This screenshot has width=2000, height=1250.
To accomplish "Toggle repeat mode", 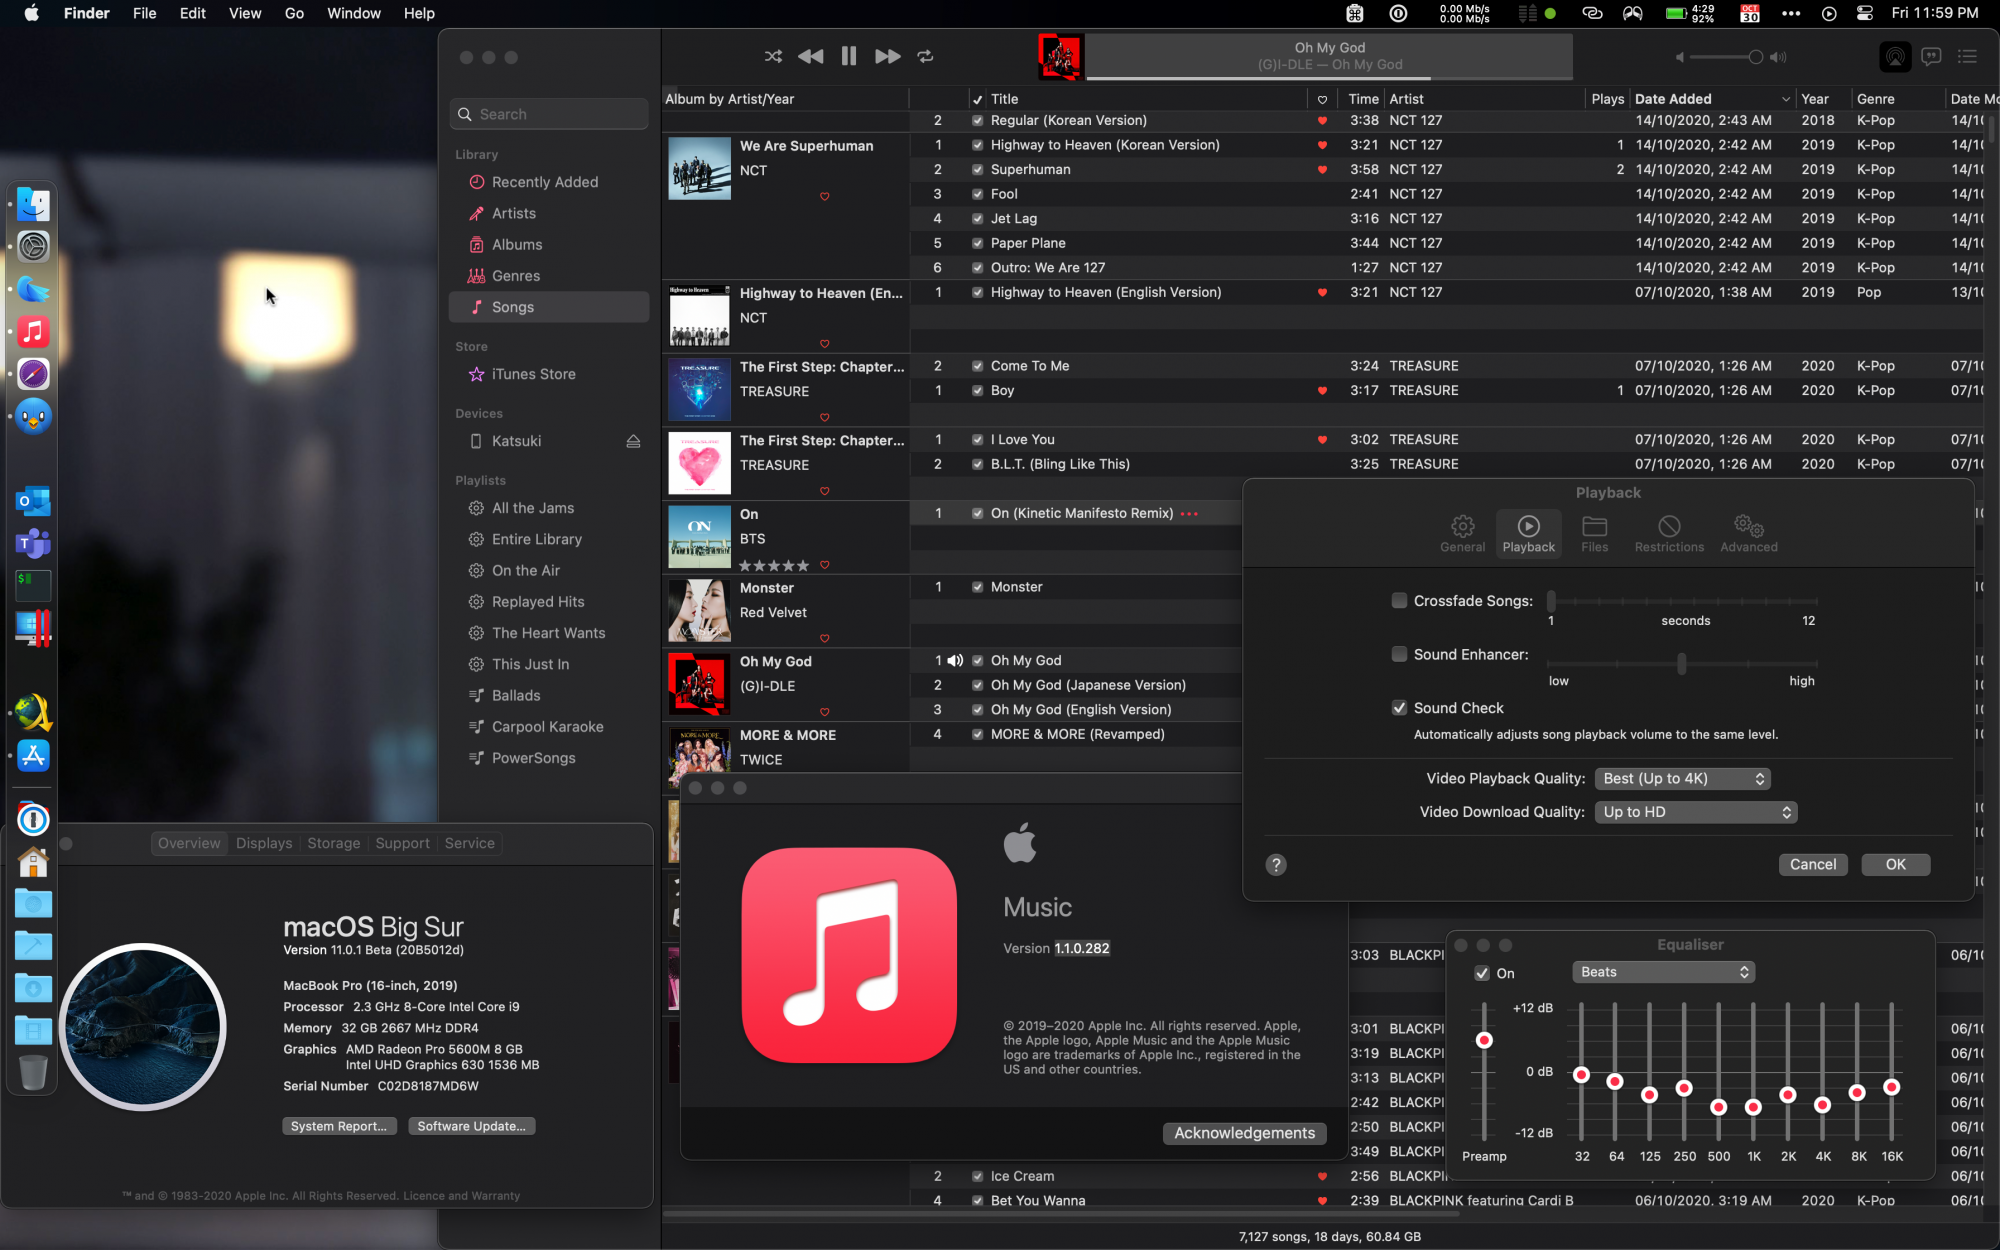I will click(x=925, y=57).
